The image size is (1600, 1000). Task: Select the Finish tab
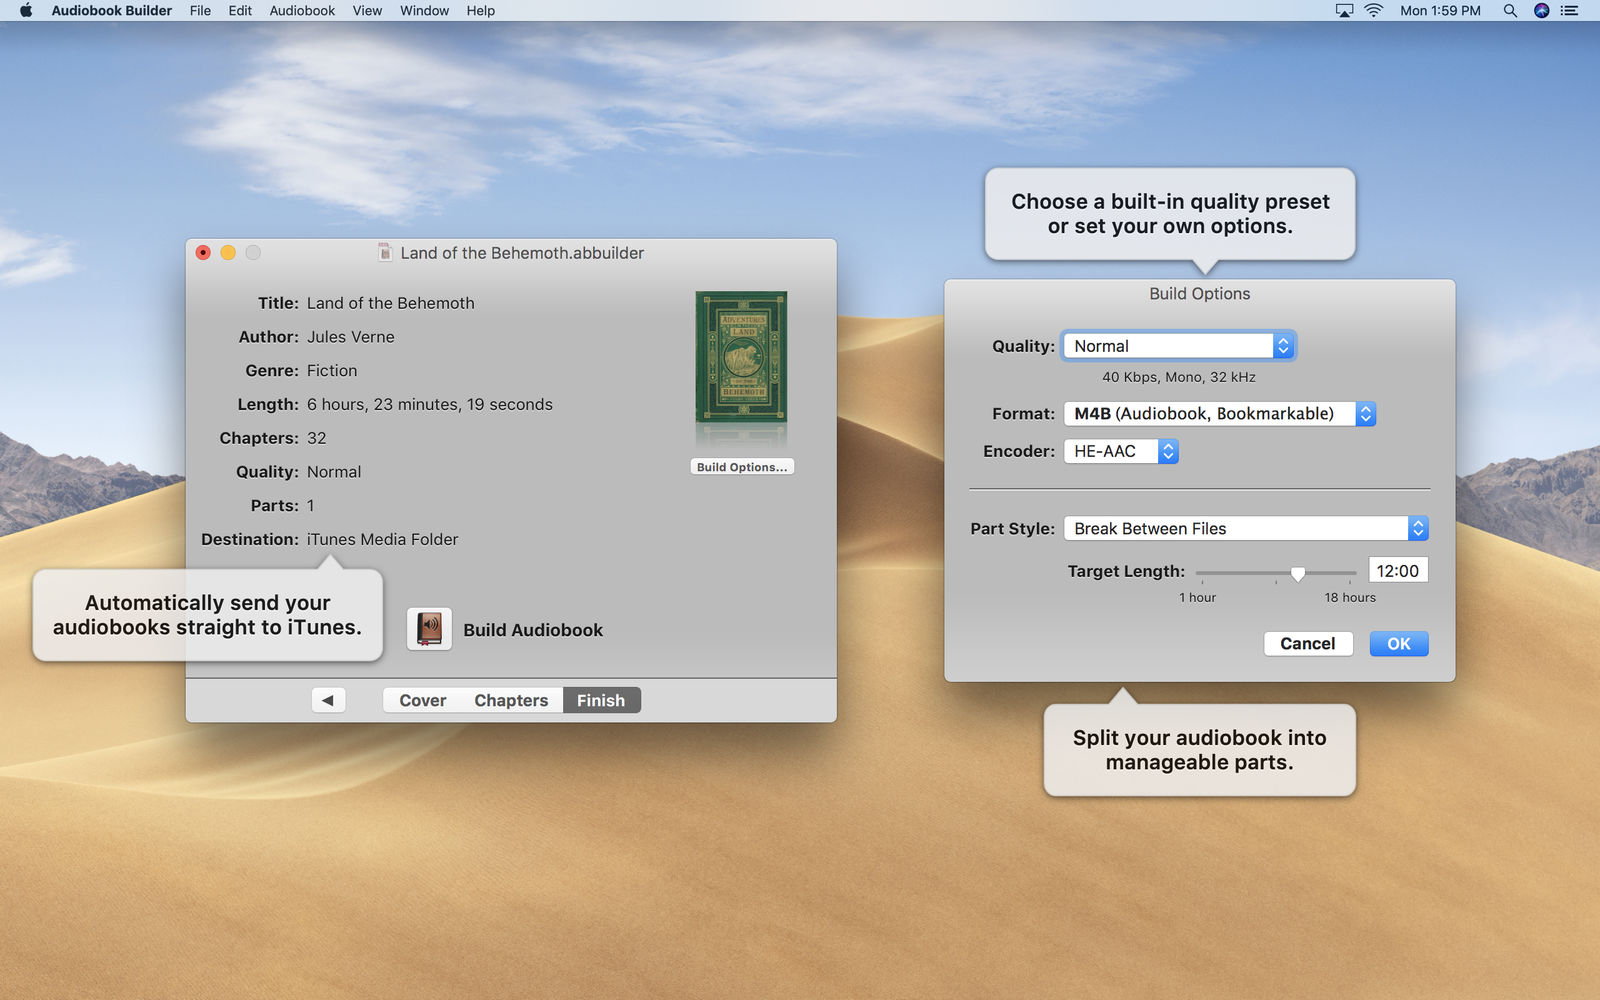[x=601, y=700]
